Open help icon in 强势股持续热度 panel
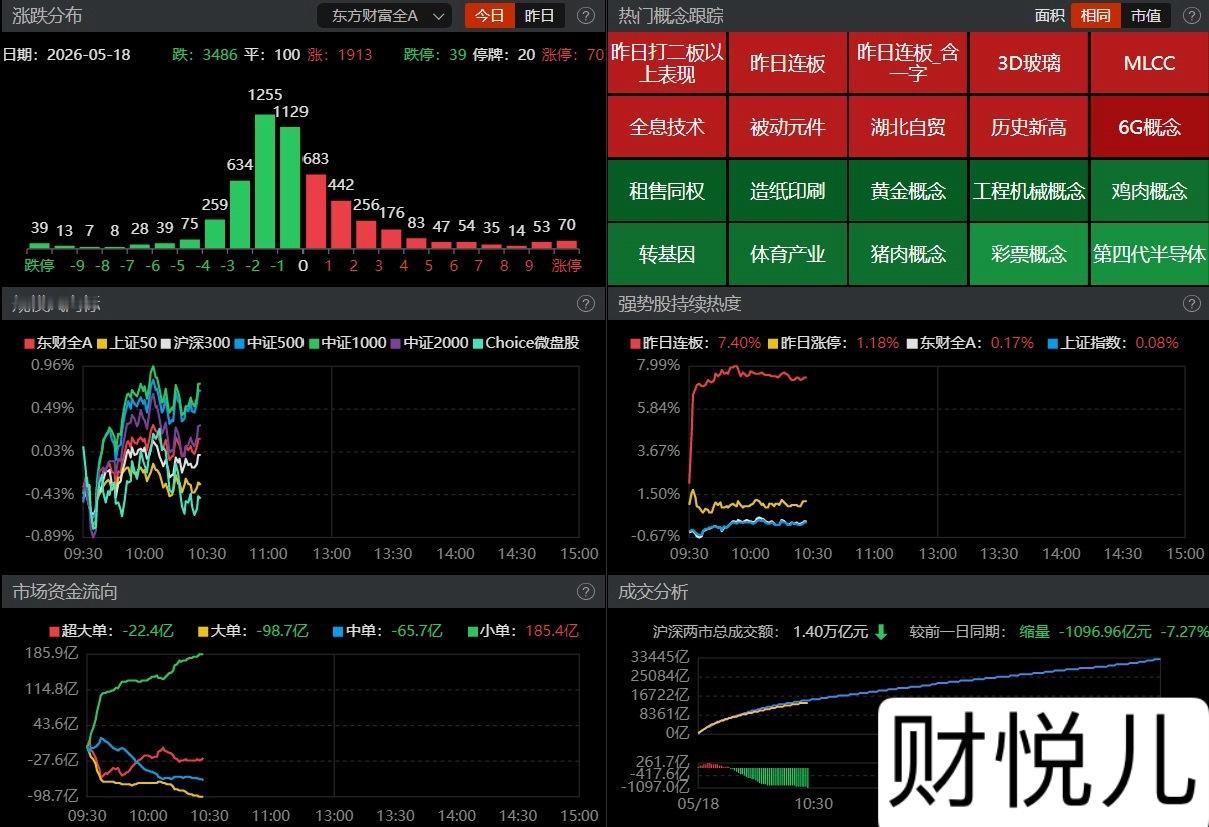This screenshot has height=827, width=1209. click(x=1191, y=303)
